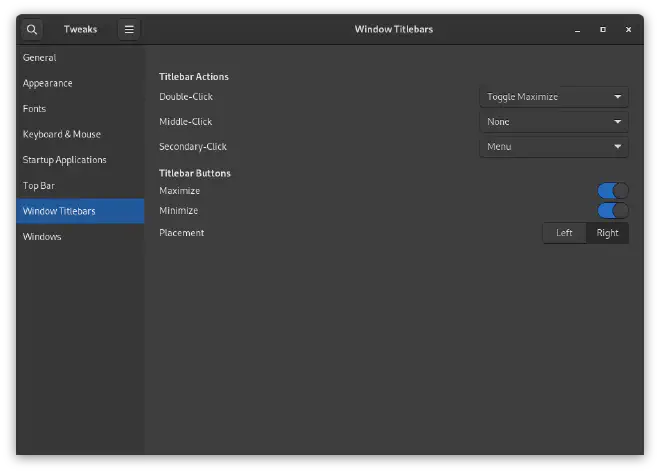The image size is (660, 473).
Task: Set button placement to Left
Action: (564, 233)
